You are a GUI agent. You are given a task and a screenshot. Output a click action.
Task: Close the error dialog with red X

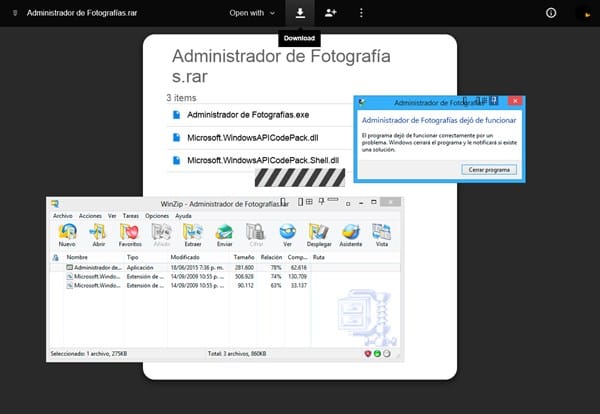point(515,101)
